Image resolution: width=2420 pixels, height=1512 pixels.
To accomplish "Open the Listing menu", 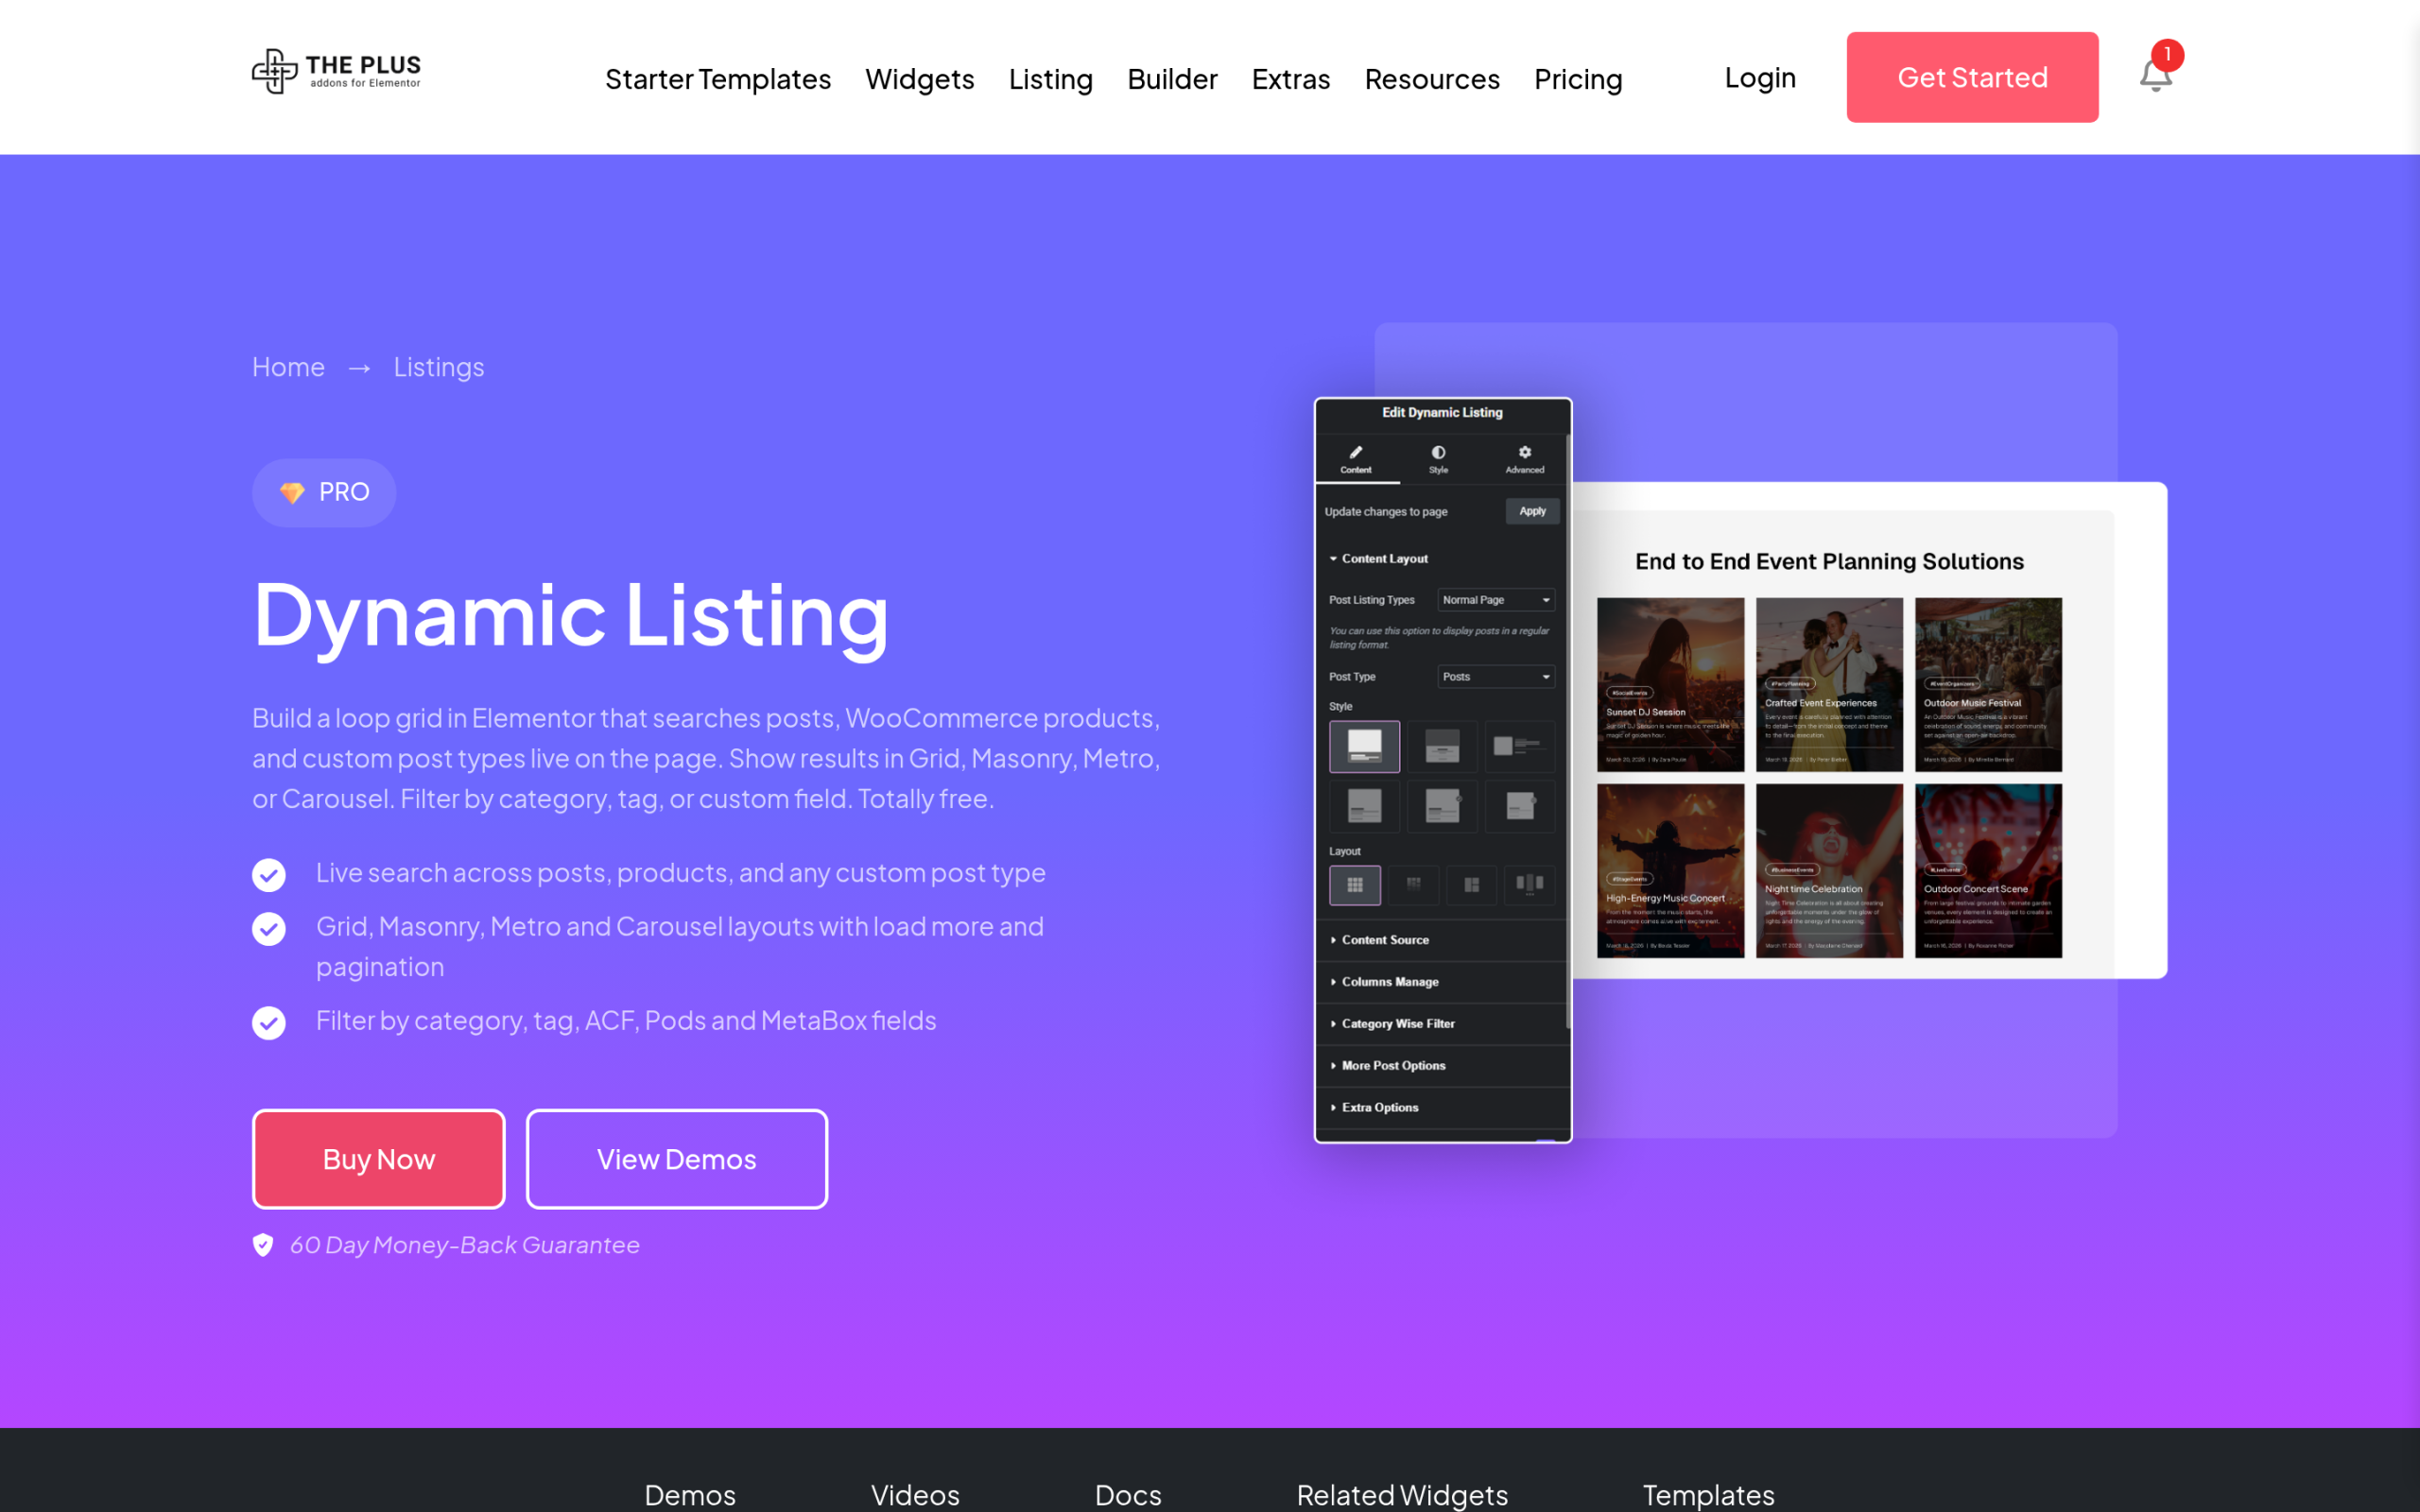I will [1051, 79].
